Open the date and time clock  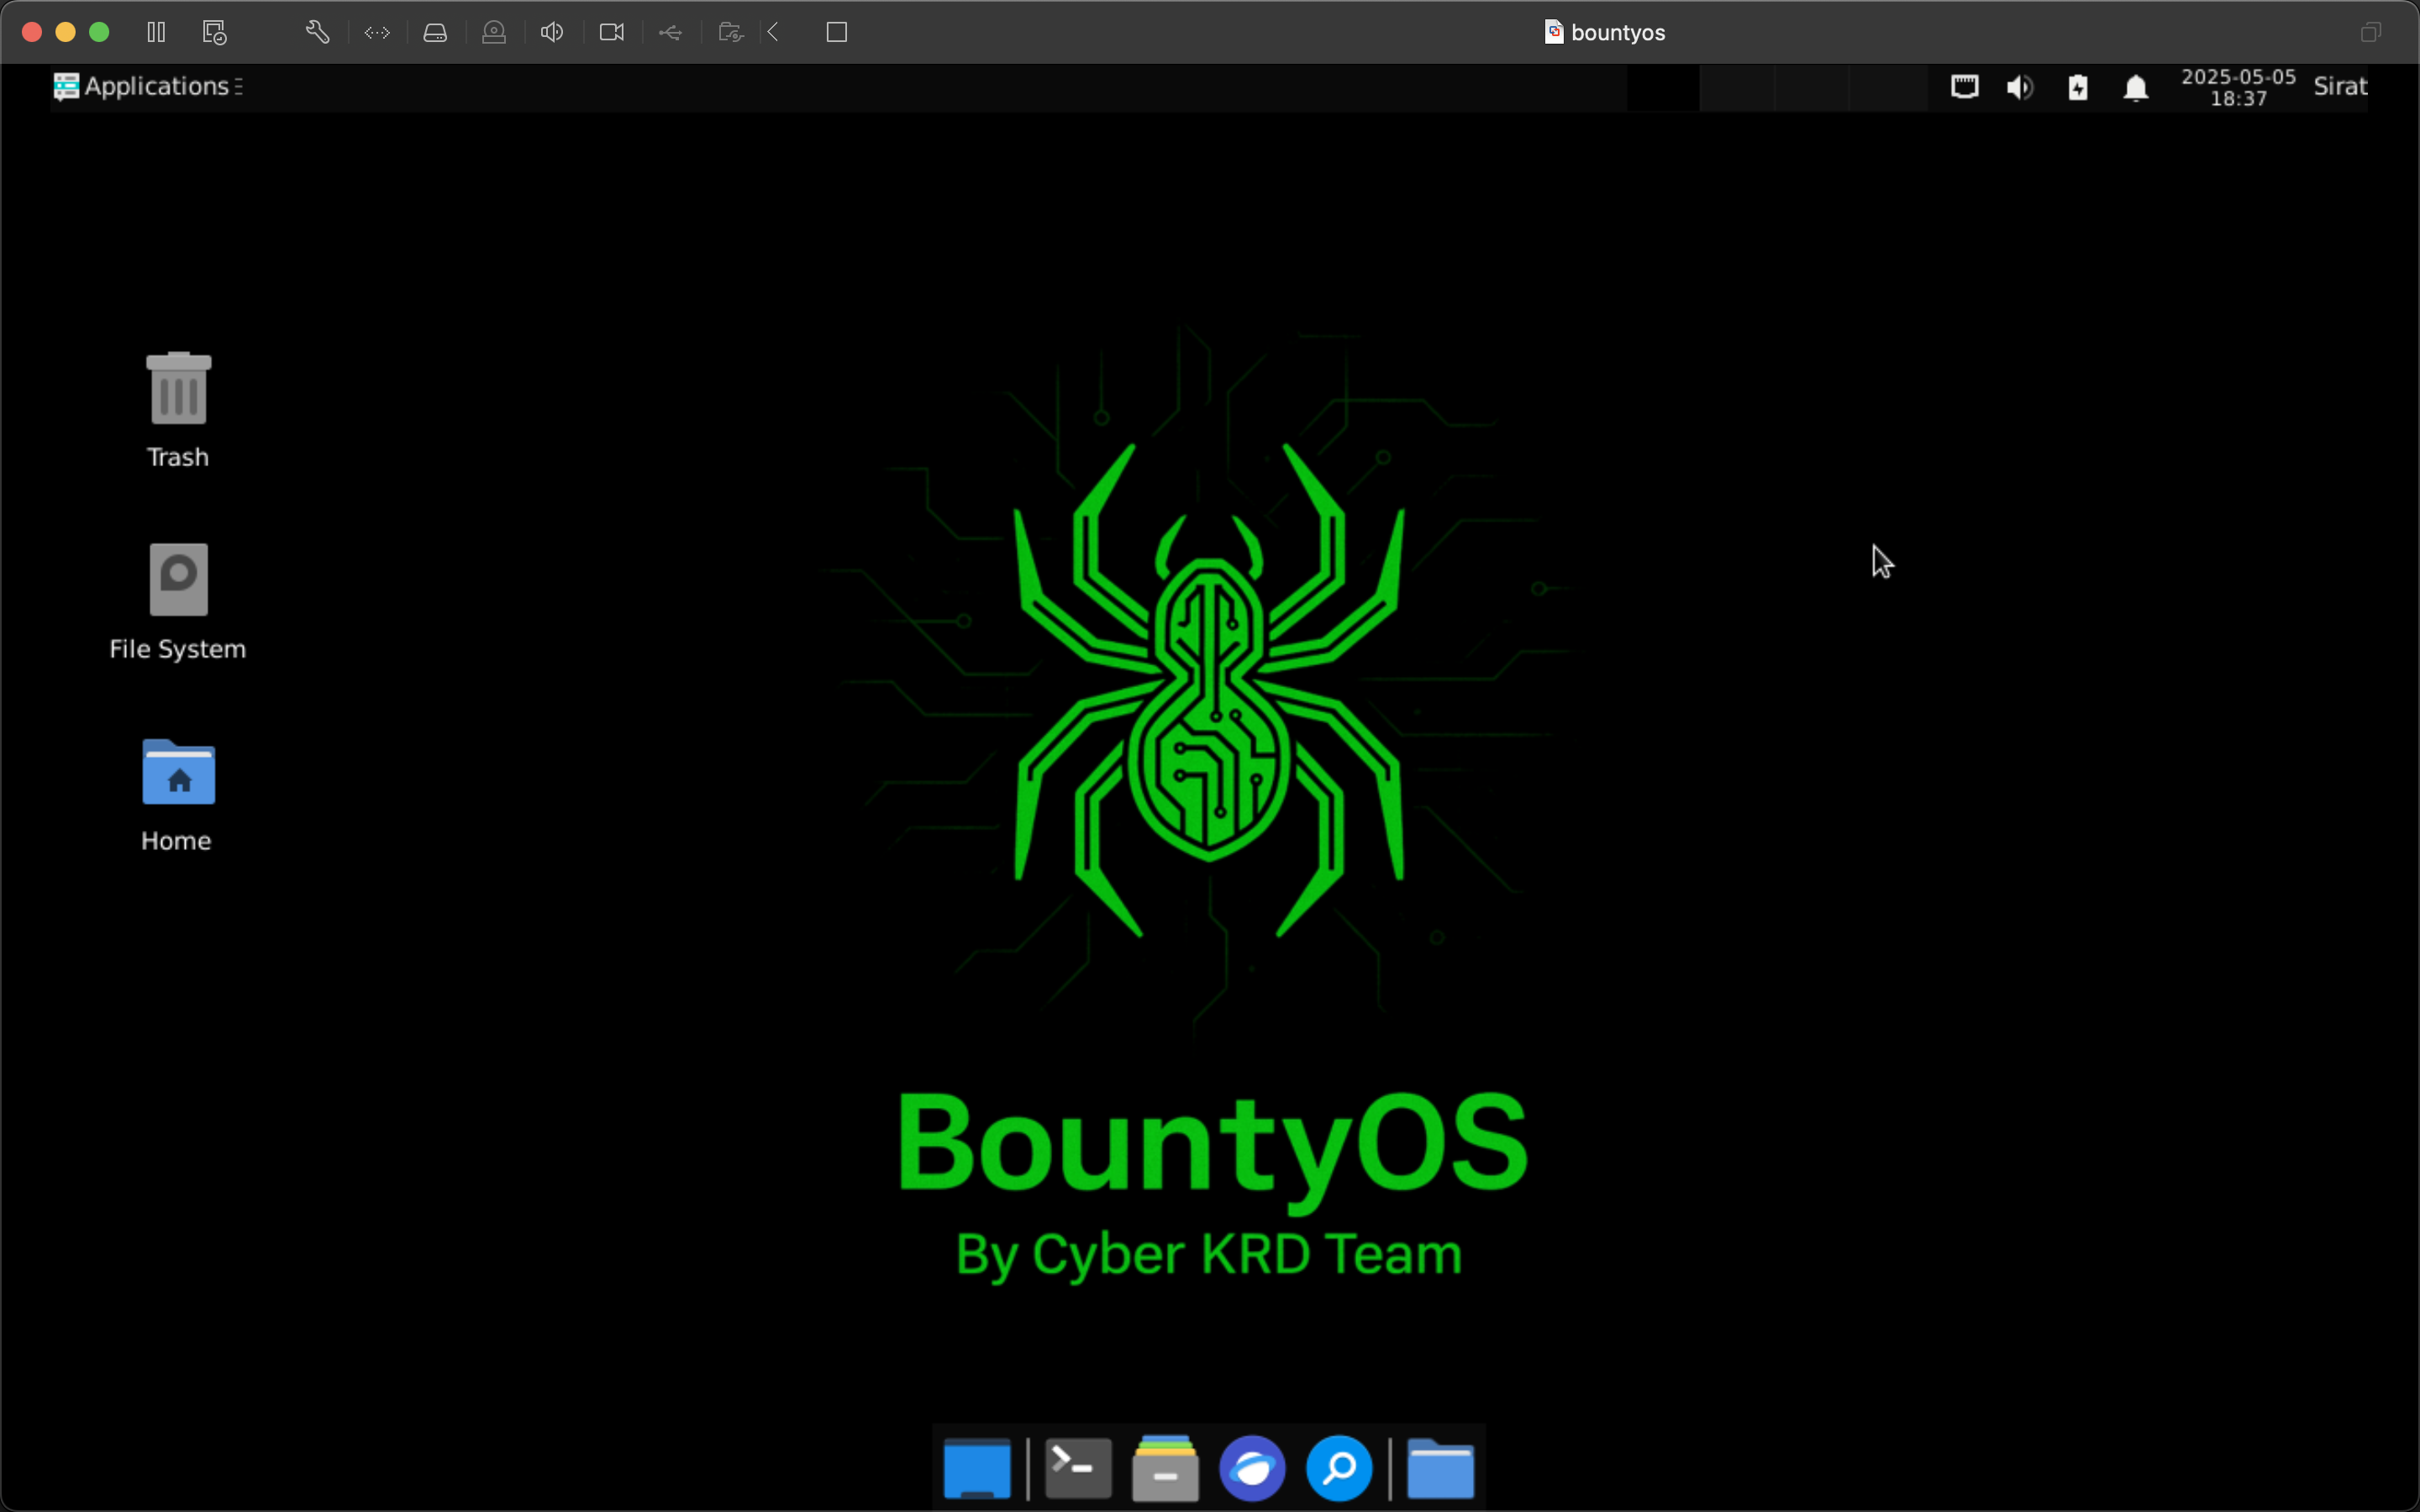click(2238, 87)
